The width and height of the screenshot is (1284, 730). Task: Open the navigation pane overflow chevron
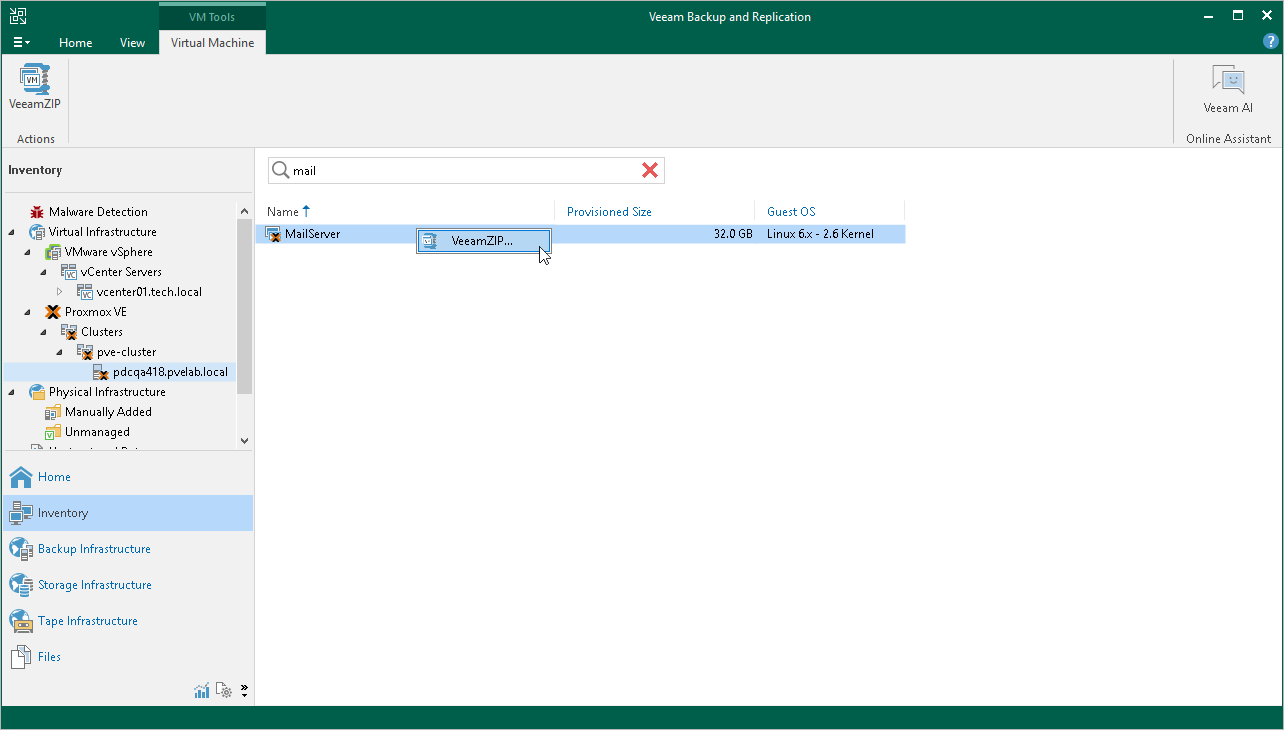click(x=244, y=690)
